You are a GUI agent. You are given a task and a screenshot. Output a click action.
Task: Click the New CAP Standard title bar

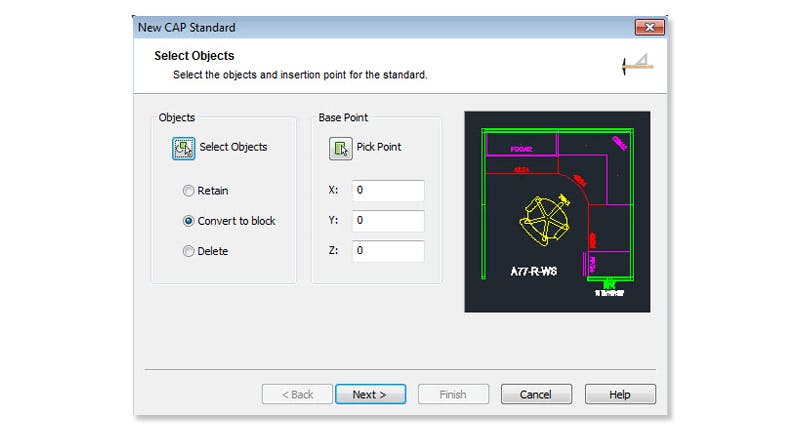(383, 28)
